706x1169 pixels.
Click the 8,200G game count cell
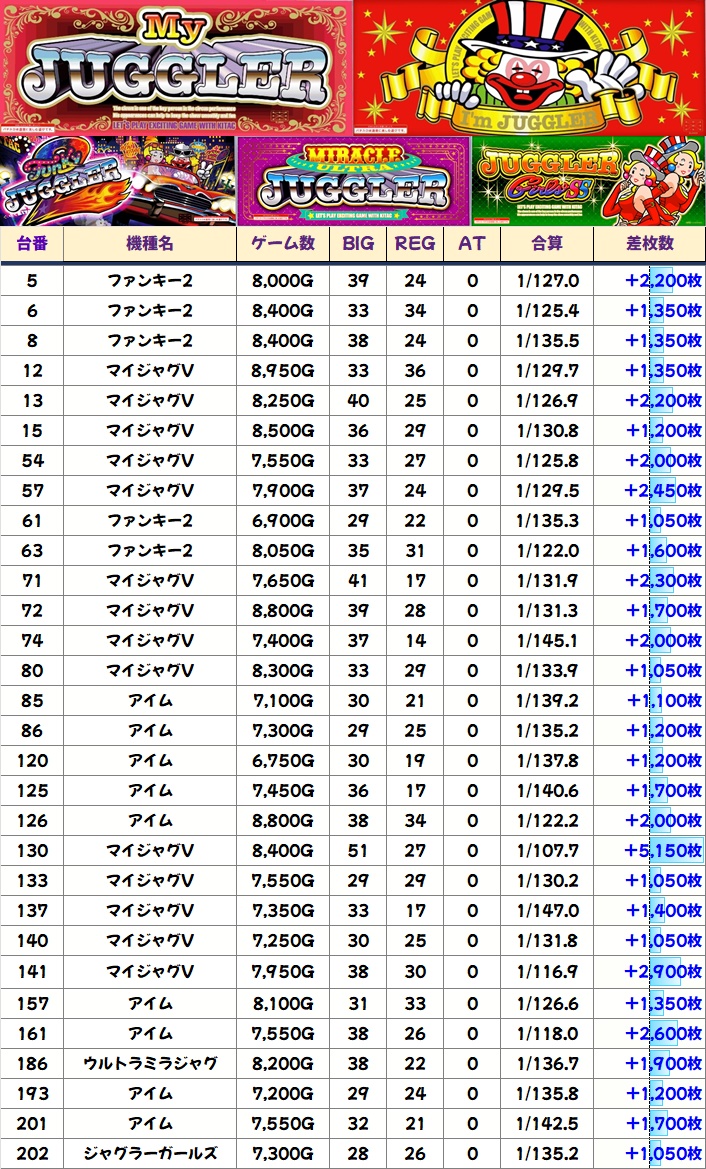point(283,1064)
